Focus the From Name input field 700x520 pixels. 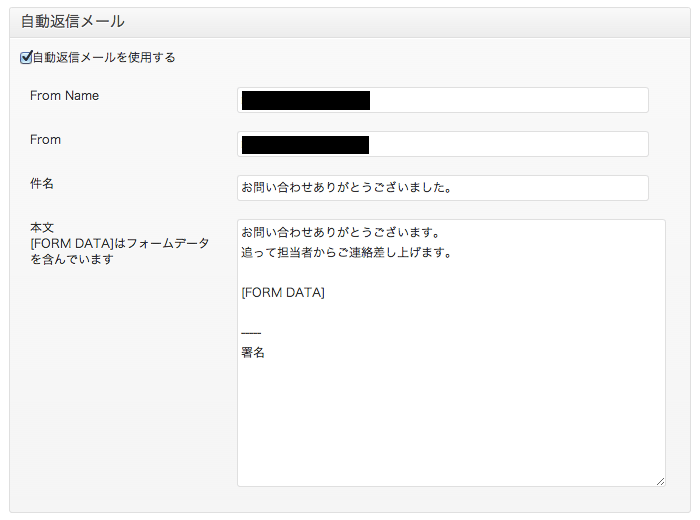click(442, 100)
